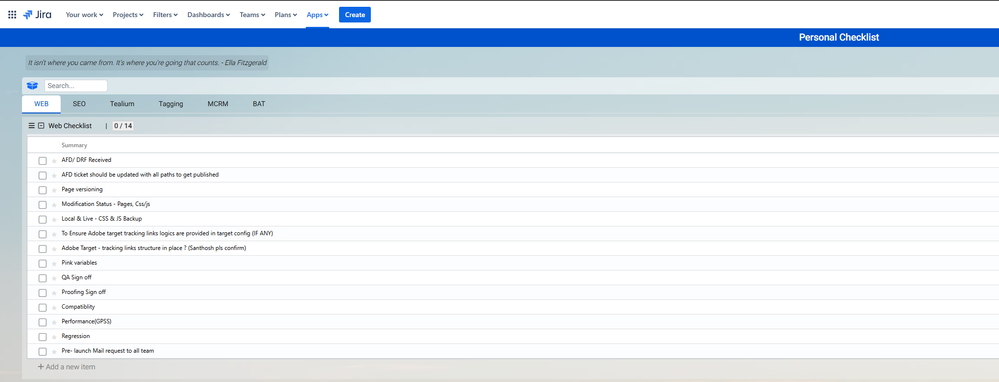This screenshot has height=382, width=999.
Task: Switch to the SEO tab
Action: pyautogui.click(x=79, y=104)
